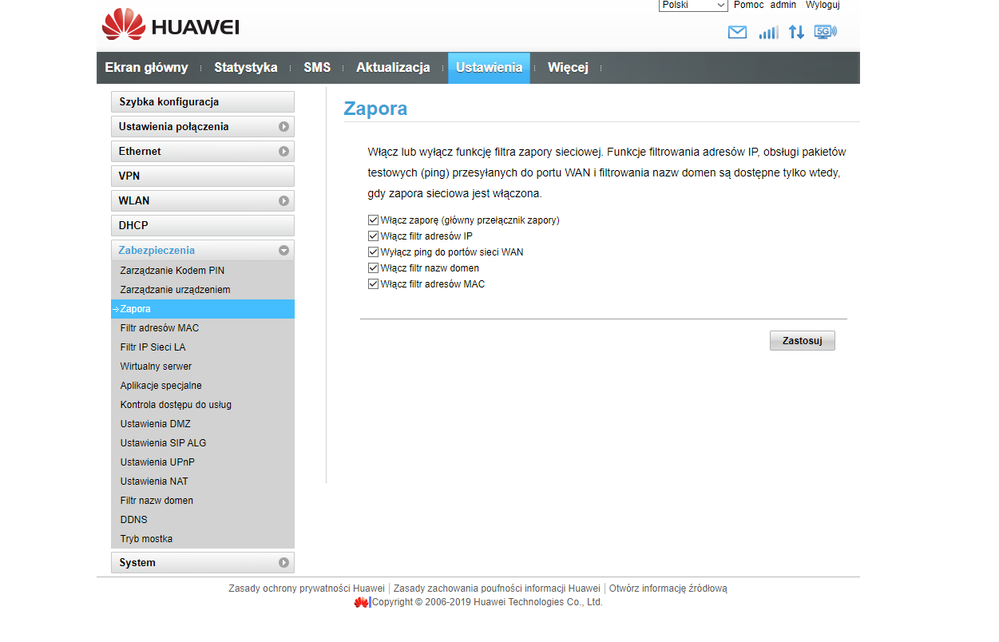Screen dimensions: 999x642
Task: Select the Ustawienia tab
Action: (x=489, y=68)
